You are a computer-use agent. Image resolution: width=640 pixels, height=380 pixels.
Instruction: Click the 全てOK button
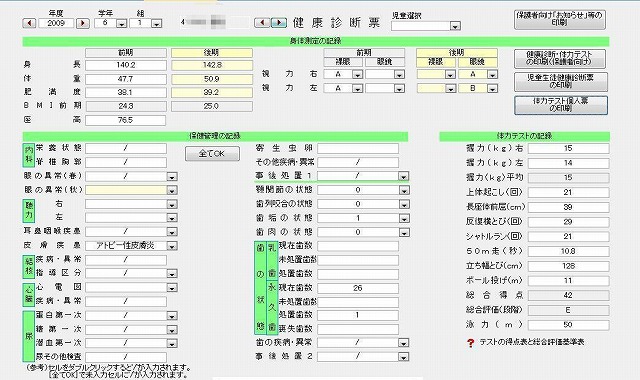tap(212, 154)
